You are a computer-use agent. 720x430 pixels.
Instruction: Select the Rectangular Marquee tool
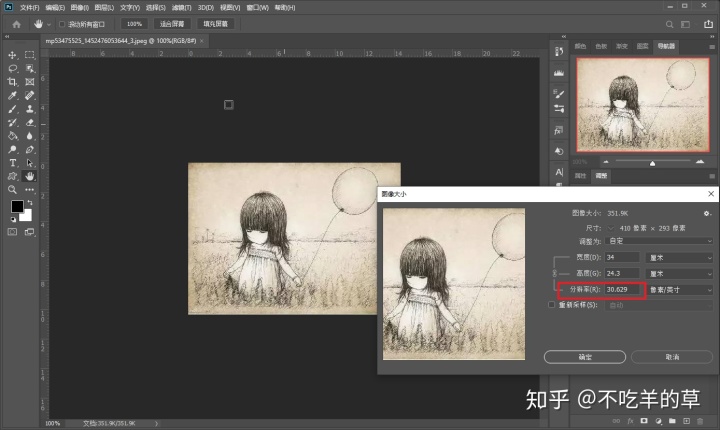click(30, 55)
